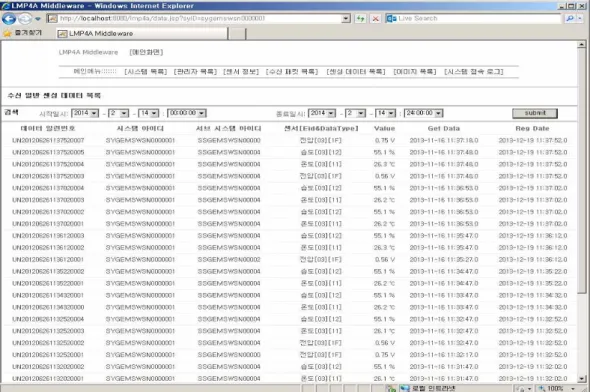Expand the start date day dropdown
Screen dimensions: 590x392
(154, 113)
